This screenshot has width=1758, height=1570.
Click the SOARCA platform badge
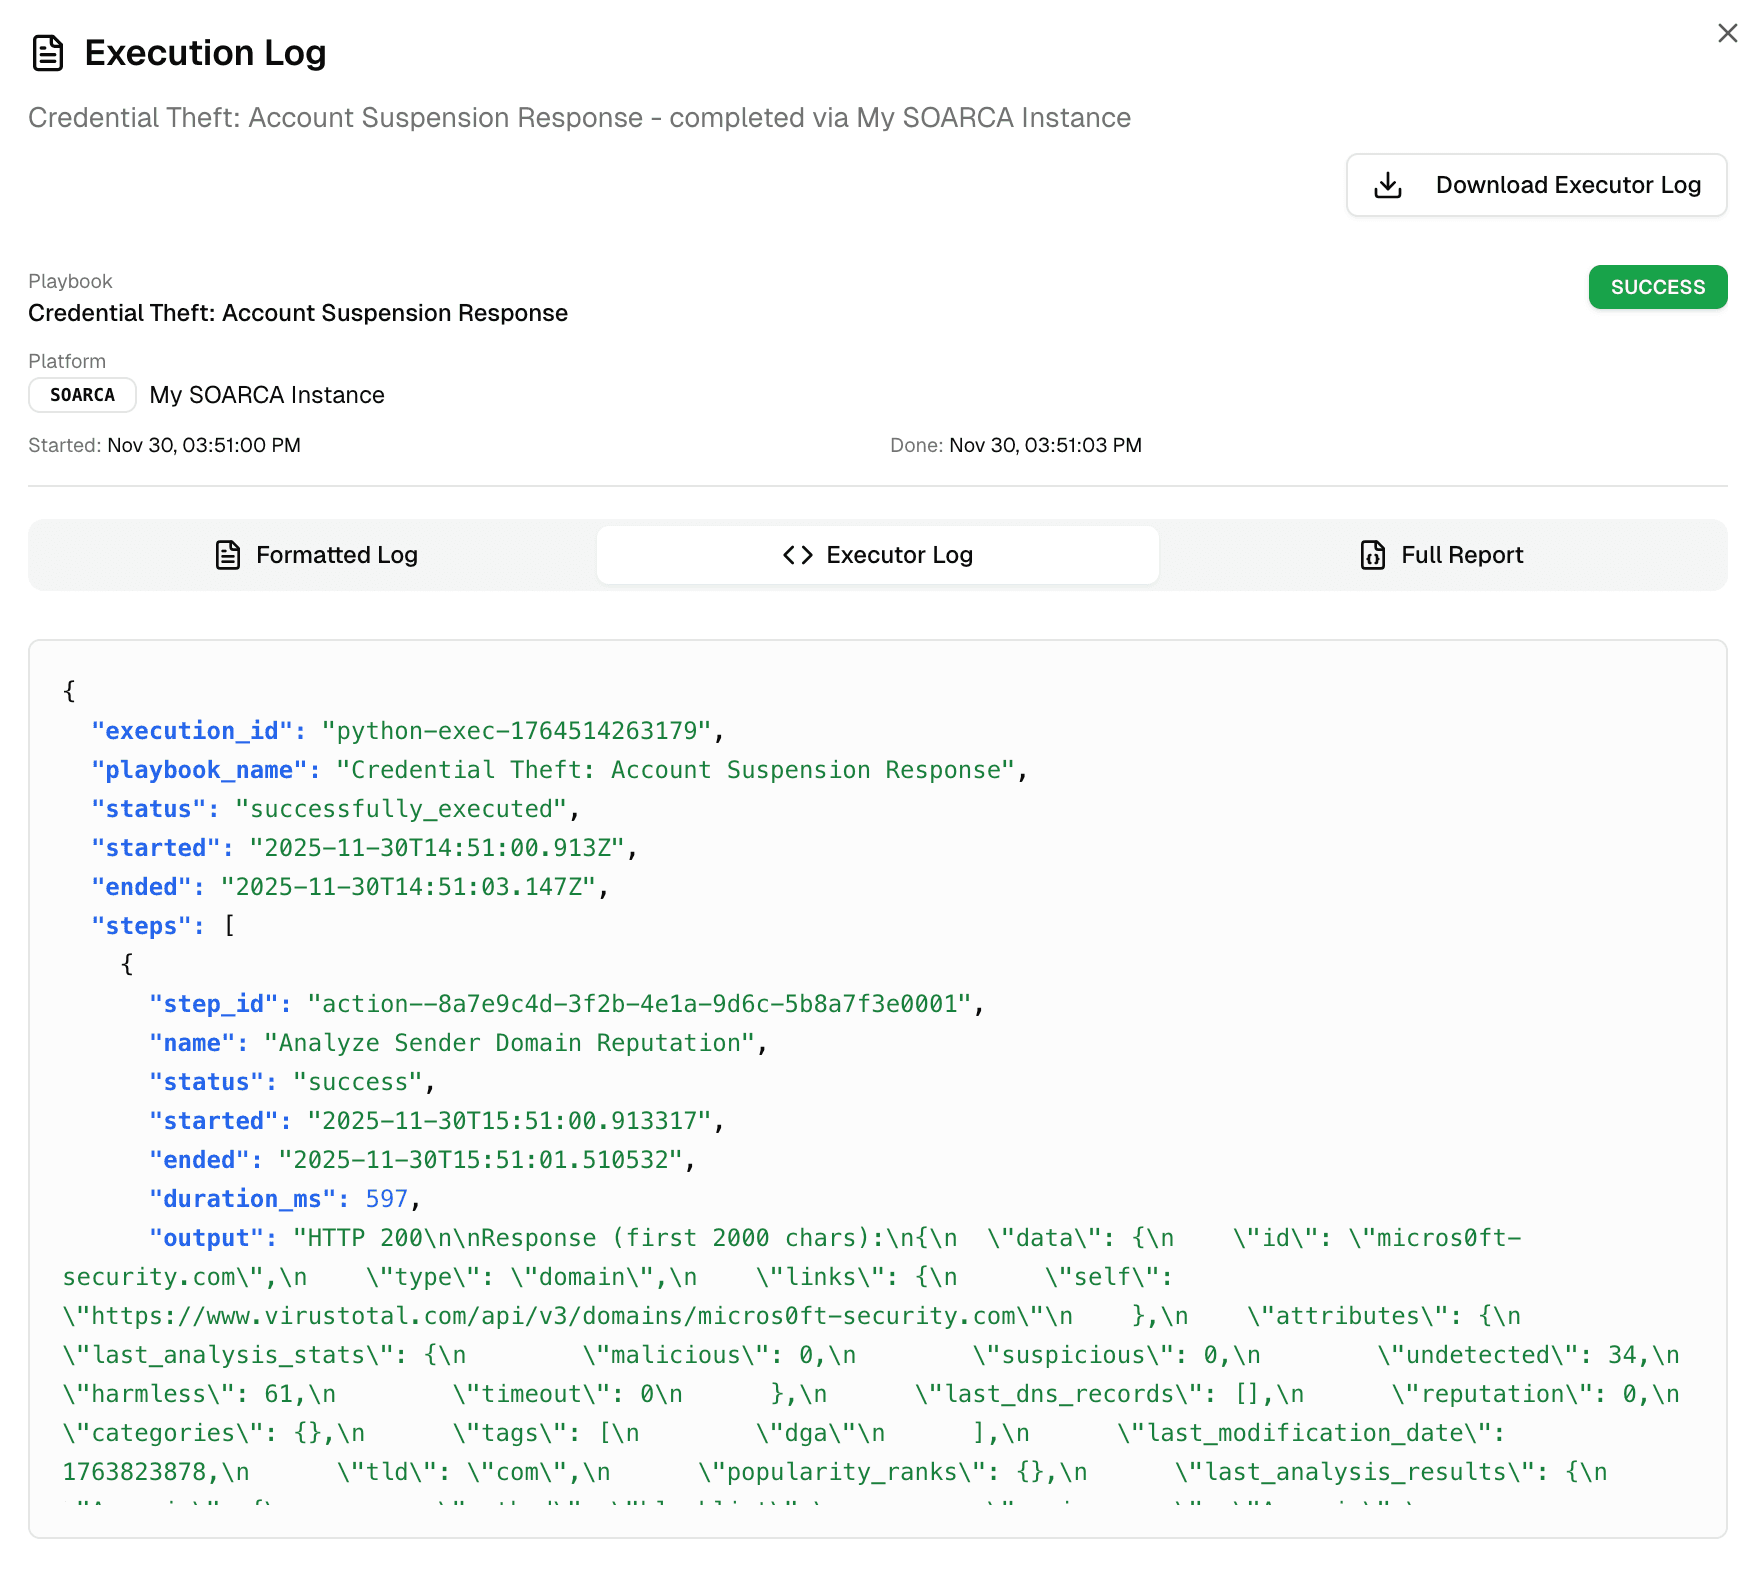(82, 395)
